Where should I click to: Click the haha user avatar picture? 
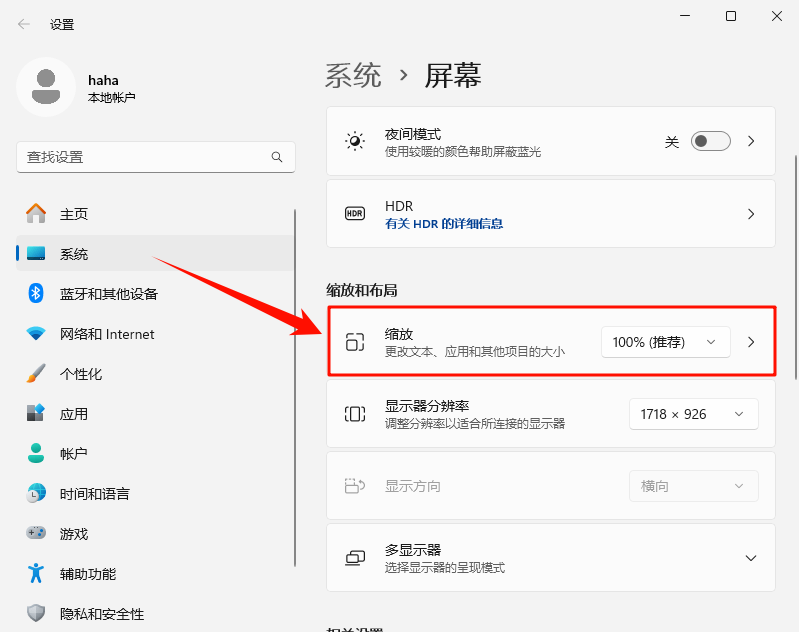(x=46, y=87)
